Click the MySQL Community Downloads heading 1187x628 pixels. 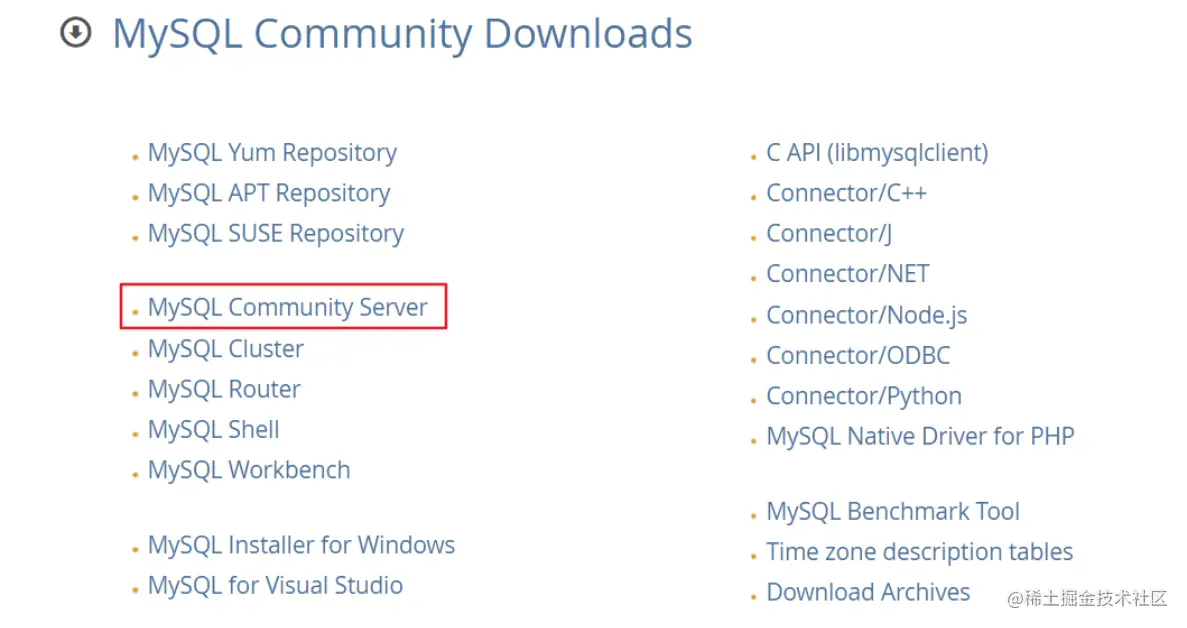pos(402,34)
